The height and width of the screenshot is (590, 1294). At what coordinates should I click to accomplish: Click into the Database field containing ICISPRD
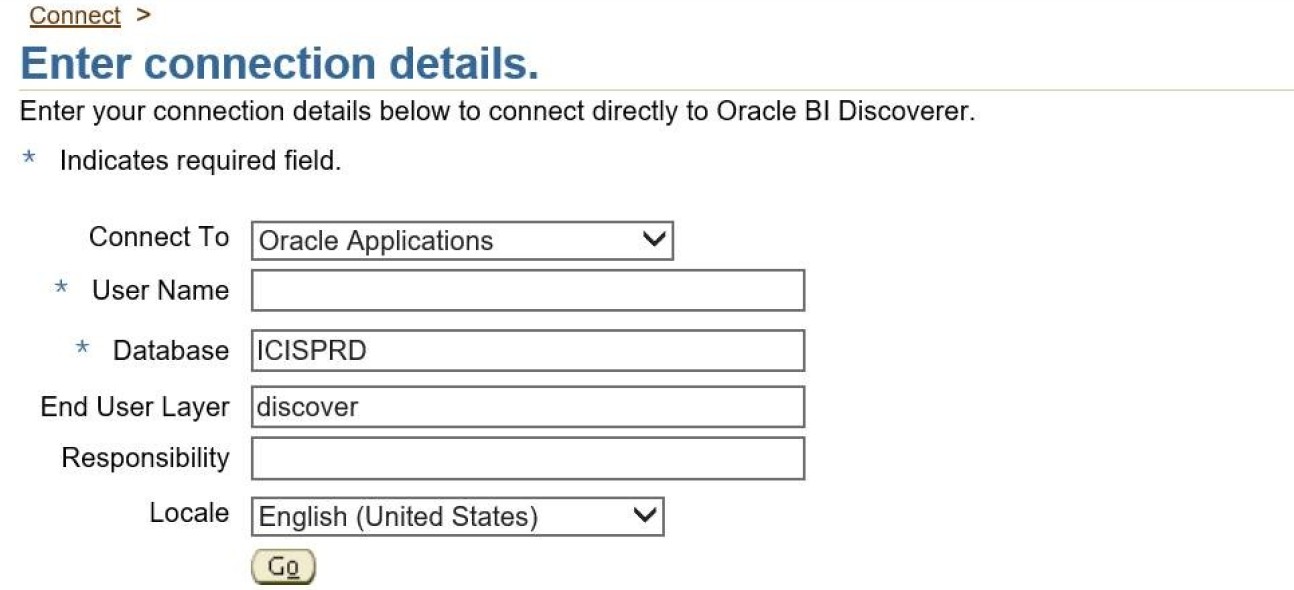527,351
